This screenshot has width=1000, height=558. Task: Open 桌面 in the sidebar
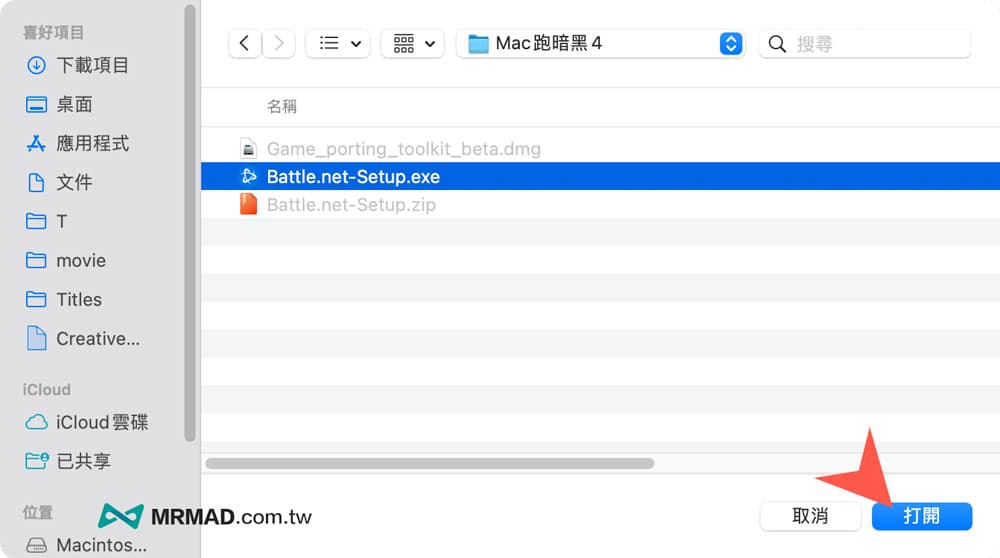click(74, 104)
